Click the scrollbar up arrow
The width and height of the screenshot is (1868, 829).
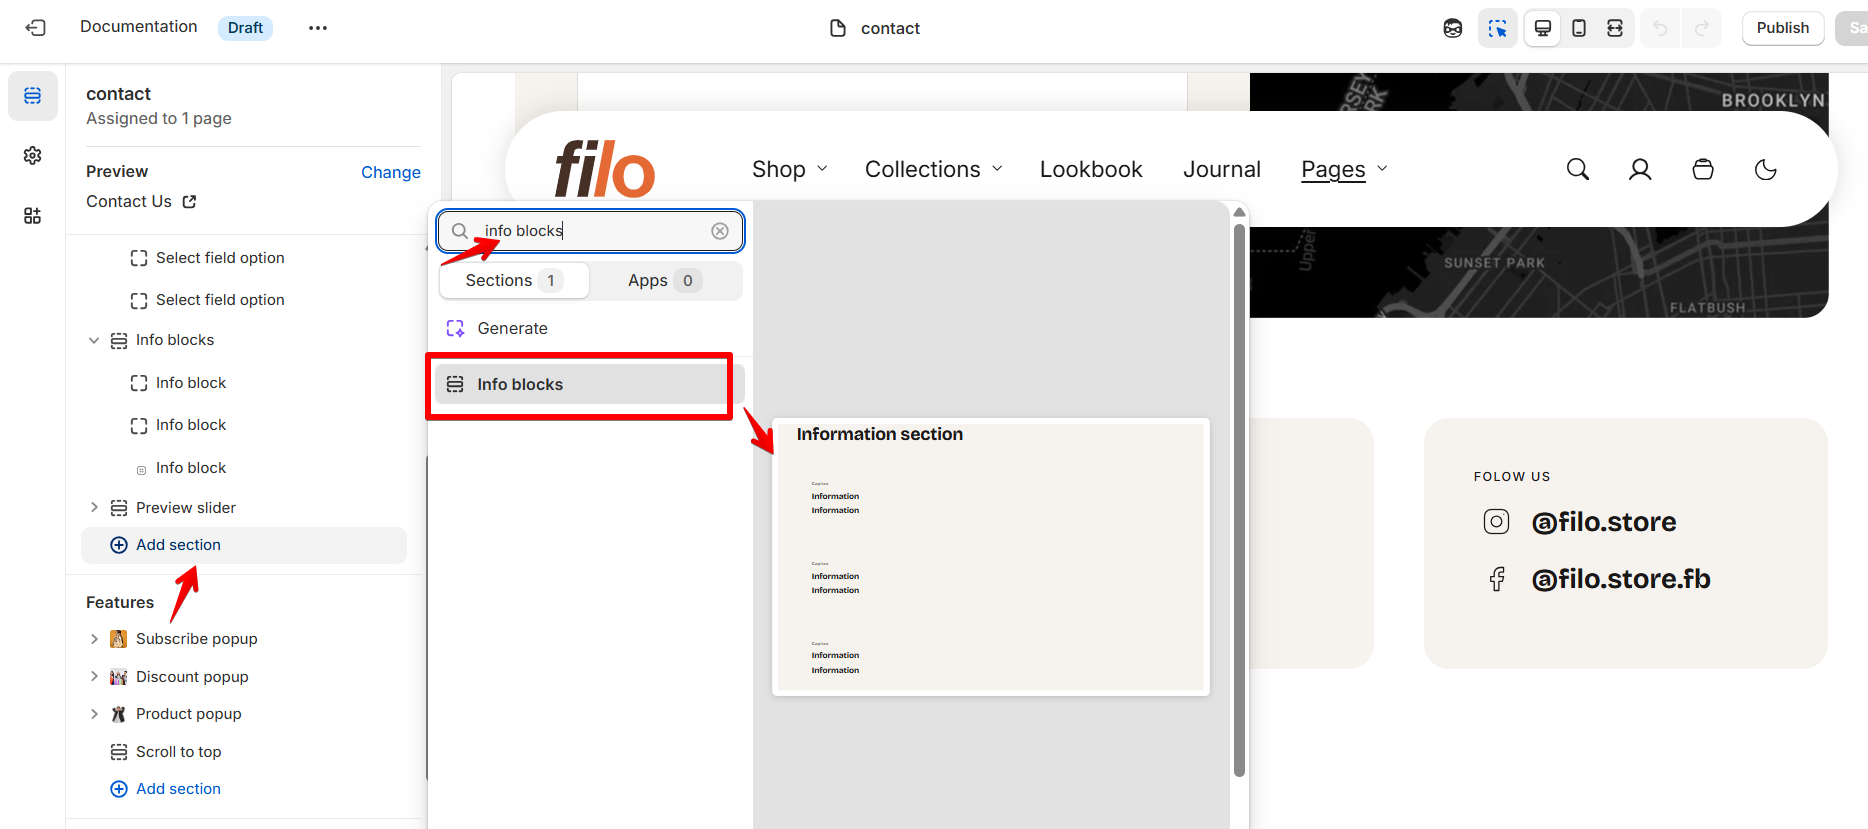(1240, 212)
